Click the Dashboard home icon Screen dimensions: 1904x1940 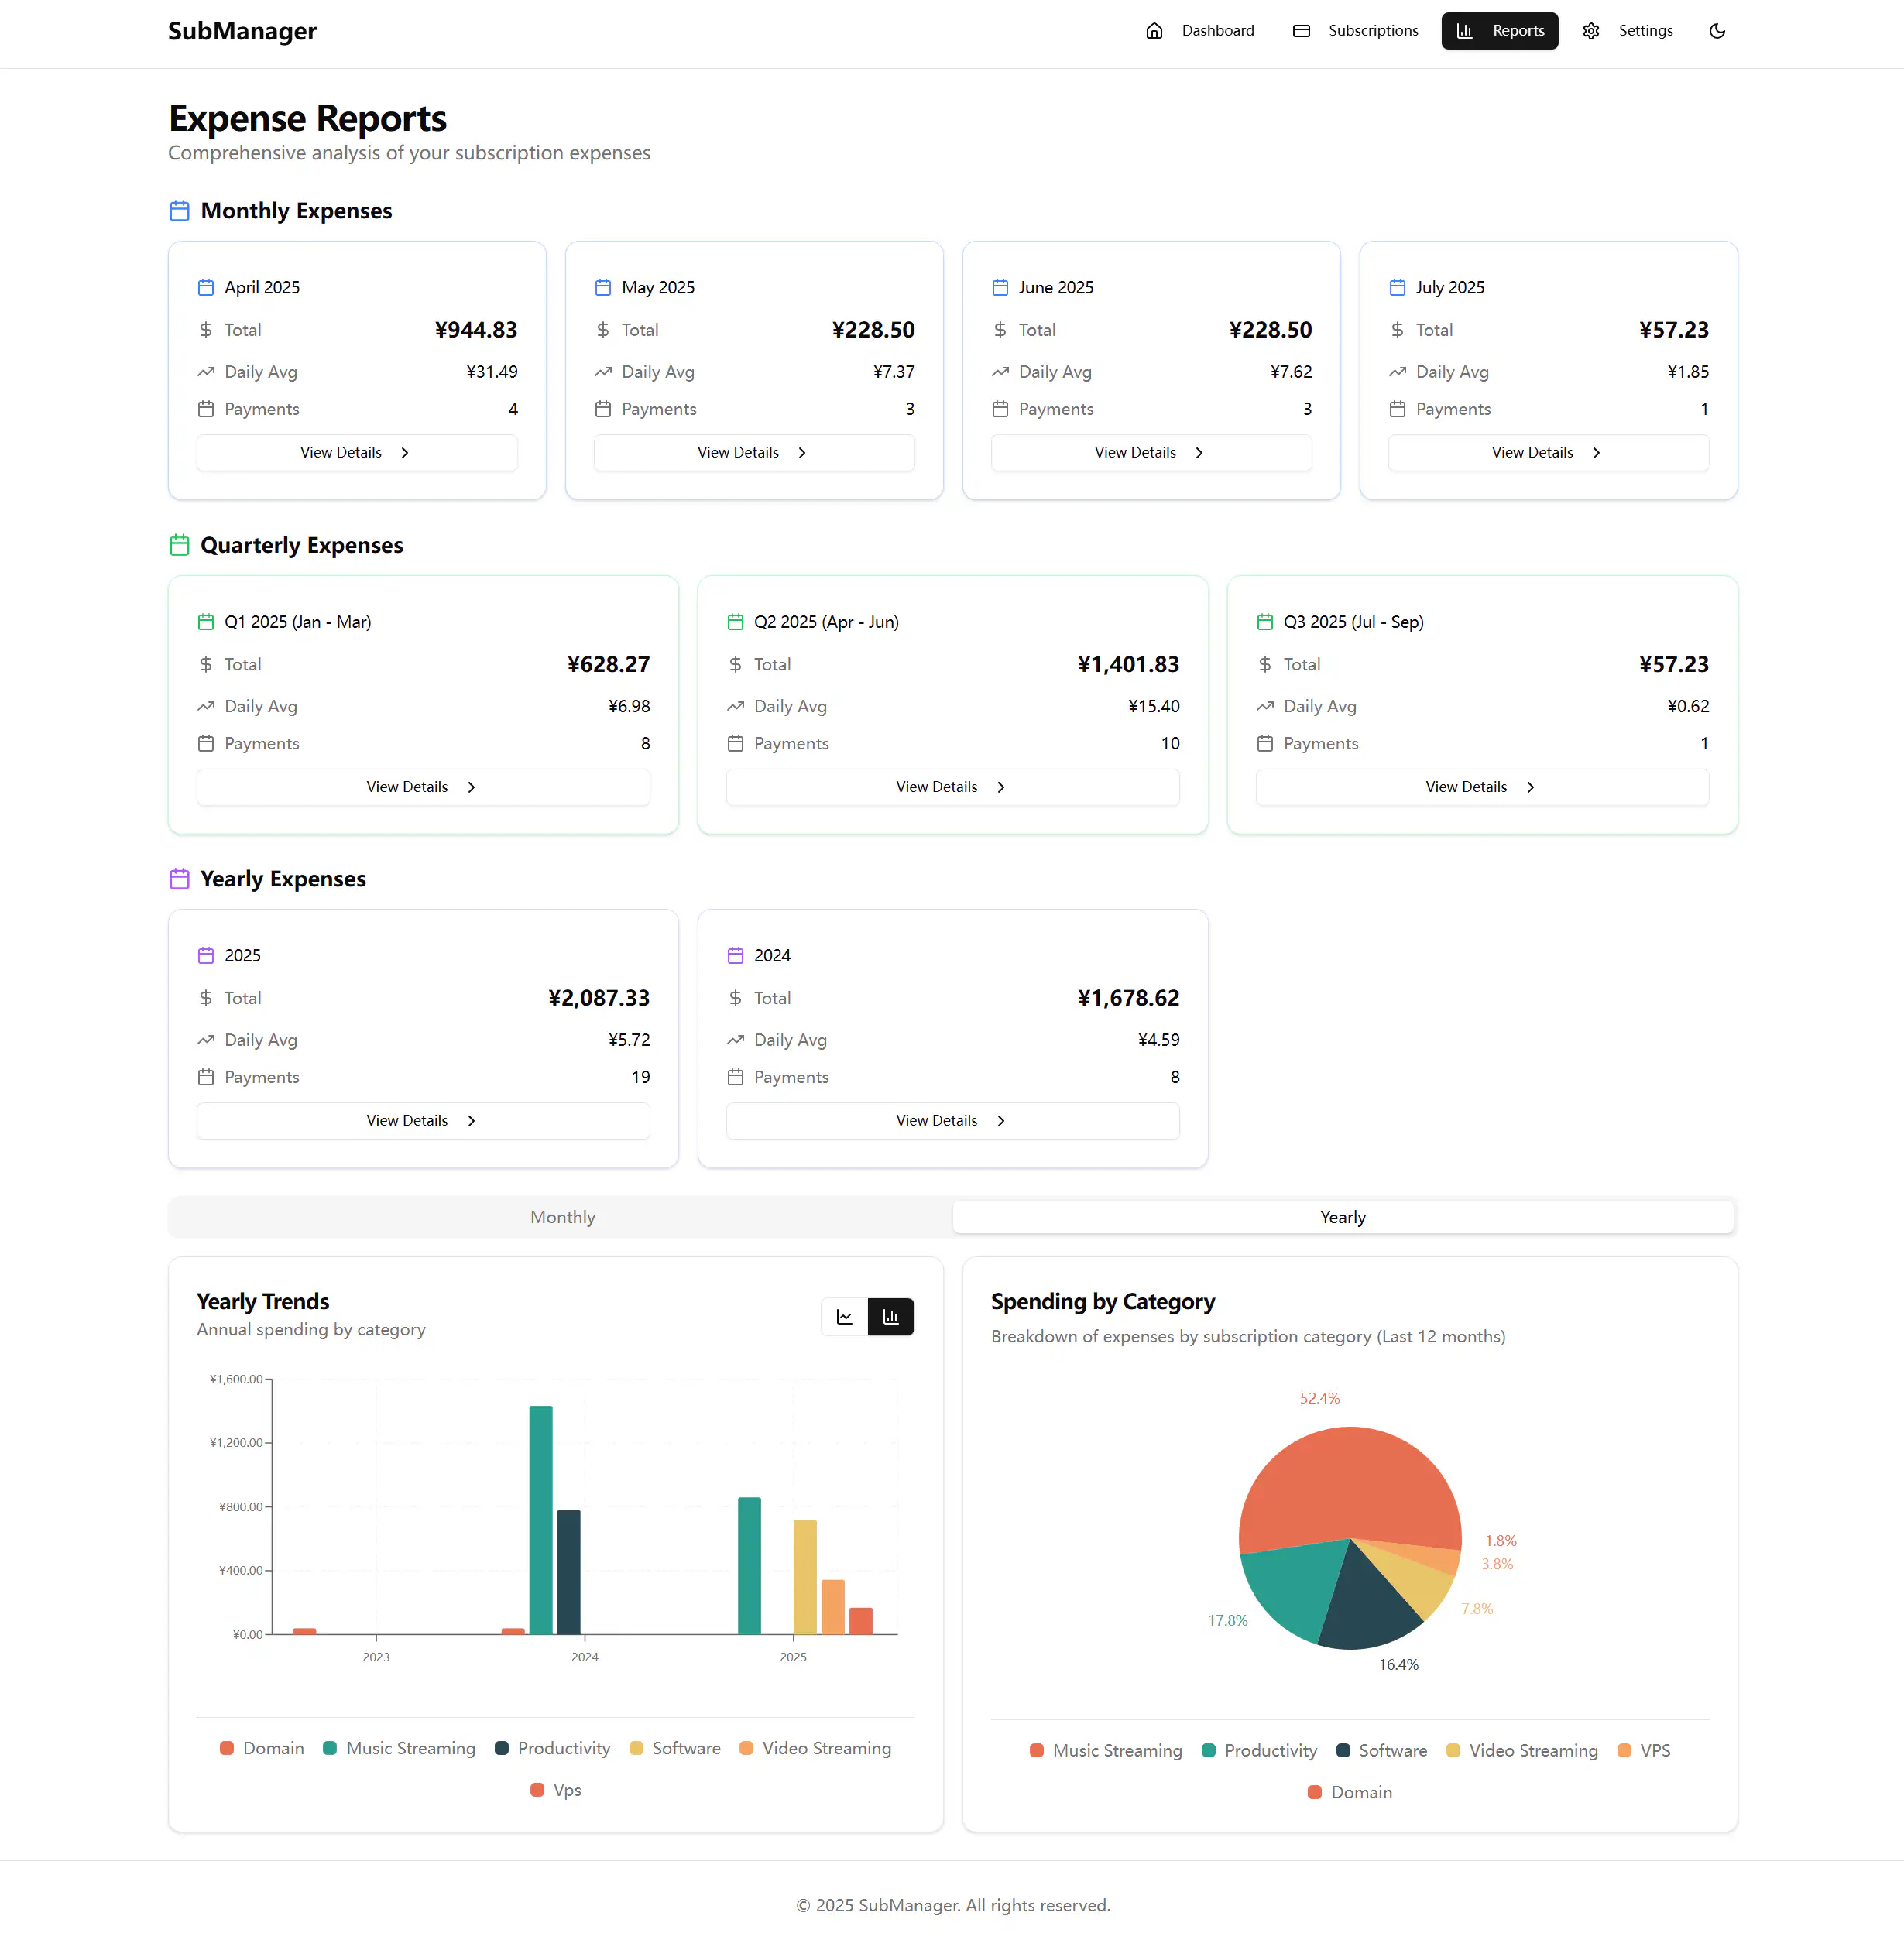[x=1154, y=31]
